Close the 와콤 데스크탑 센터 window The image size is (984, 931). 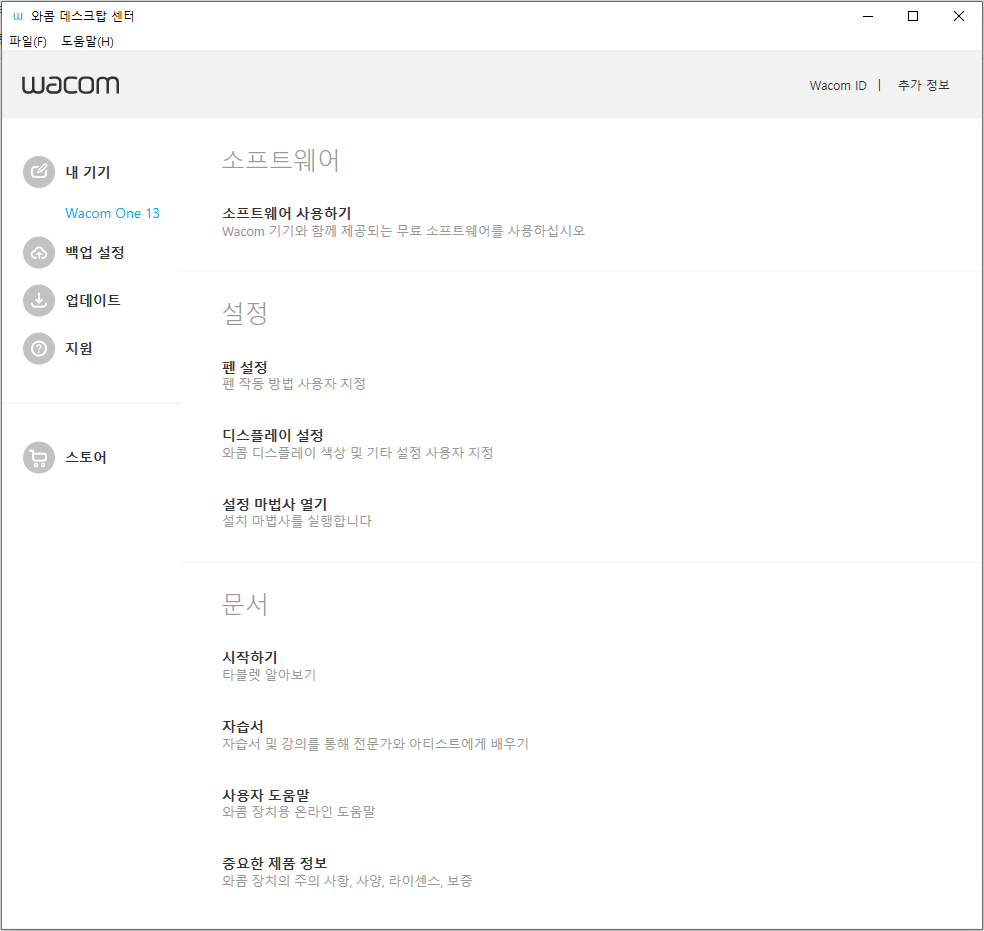[x=959, y=16]
